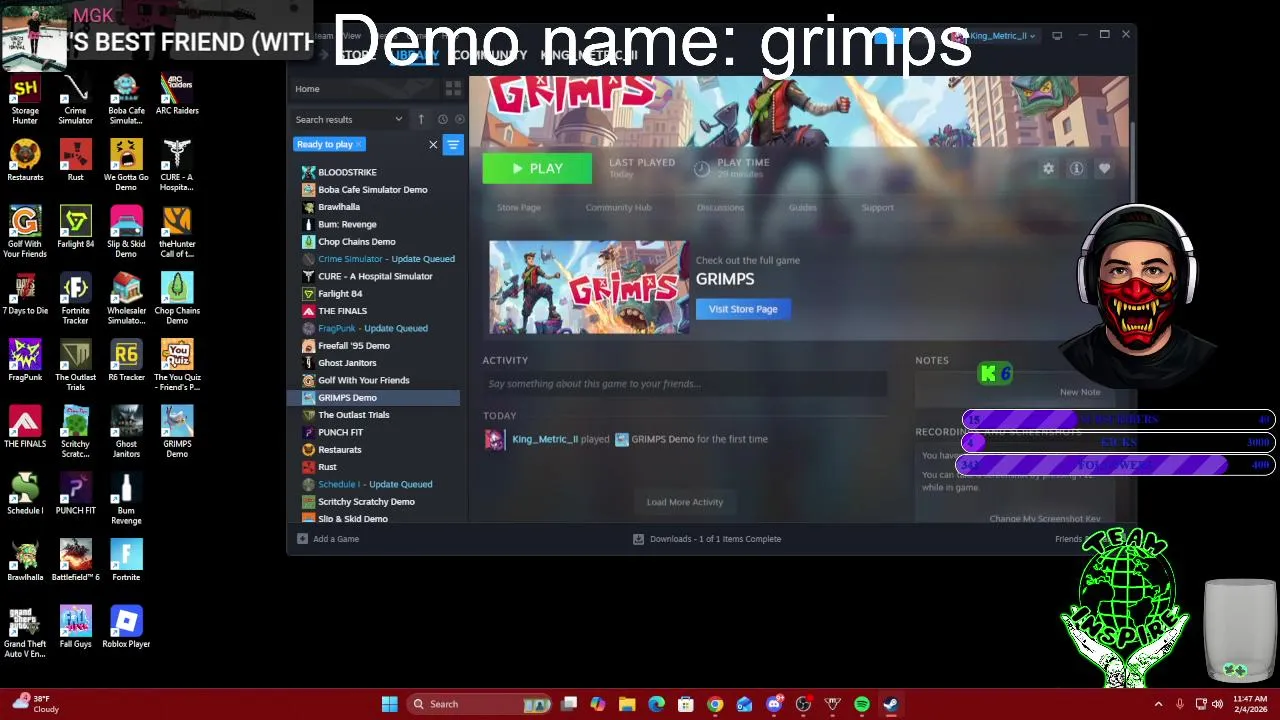Image resolution: width=1280 pixels, height=720 pixels.
Task: Select Boba Cafe Simulator Demo icon in library
Action: [308, 190]
